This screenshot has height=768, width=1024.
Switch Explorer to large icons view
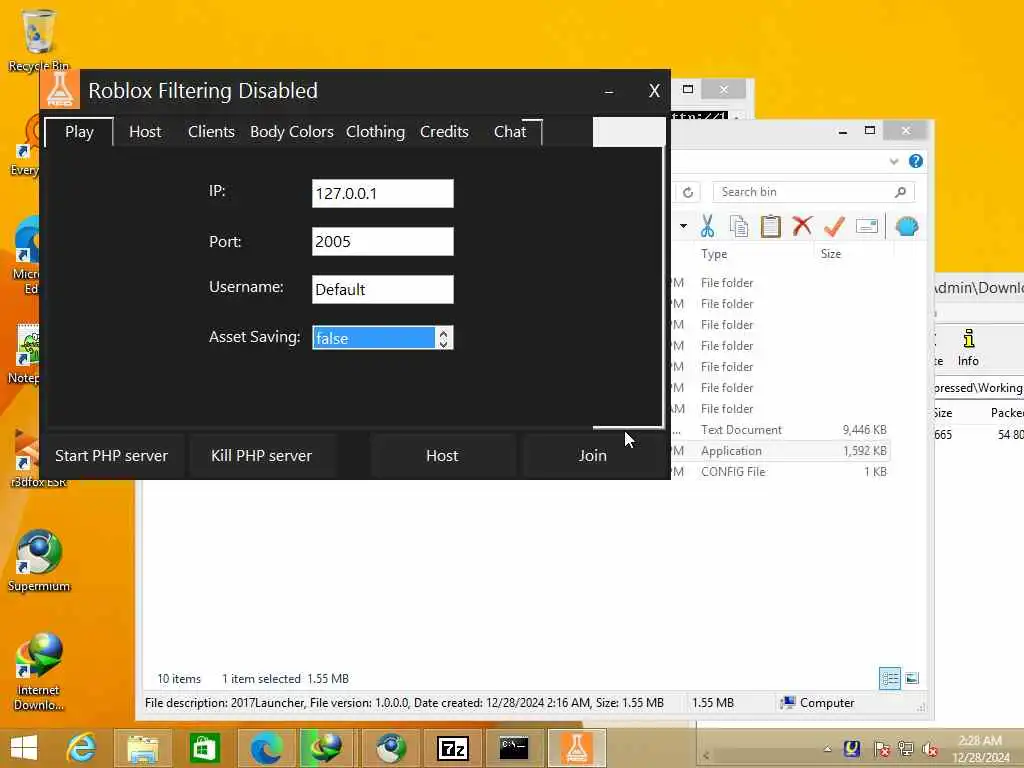(912, 679)
